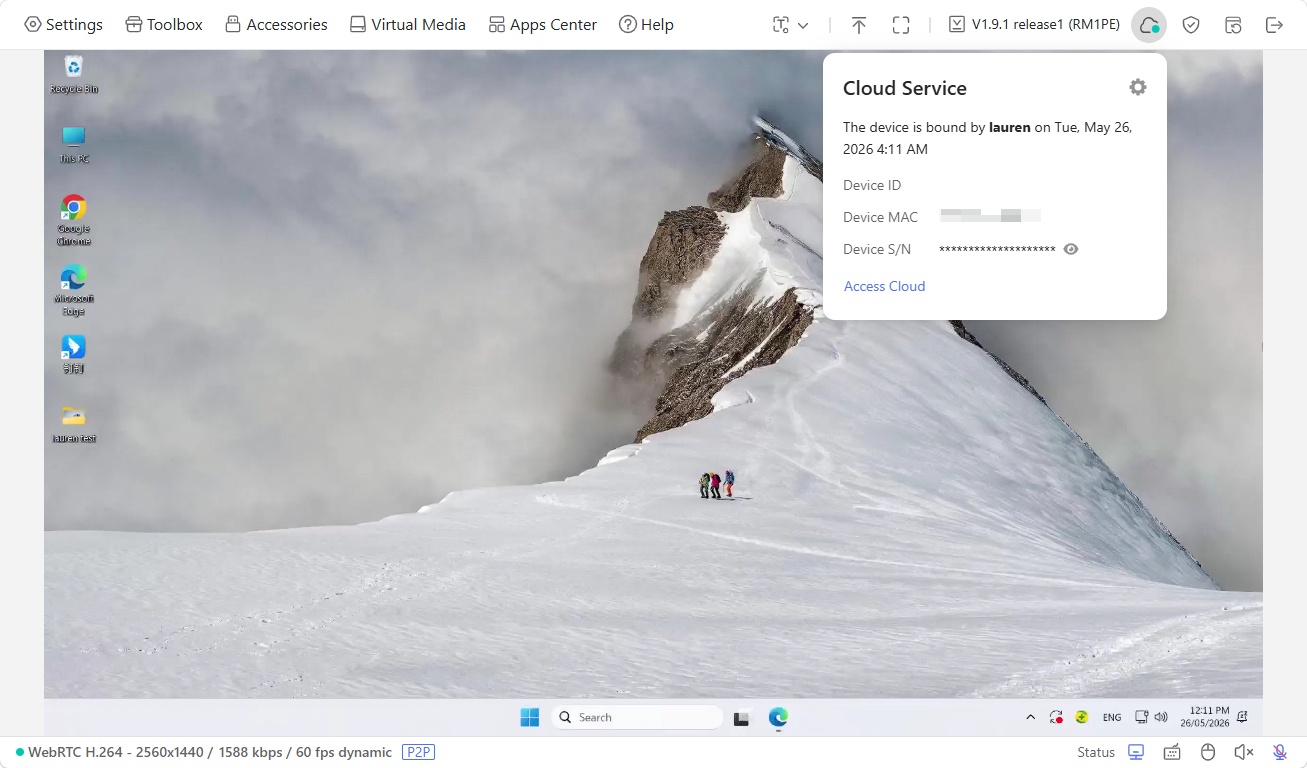Select the lauren test folder
Image resolution: width=1307 pixels, height=768 pixels.
coord(73,424)
